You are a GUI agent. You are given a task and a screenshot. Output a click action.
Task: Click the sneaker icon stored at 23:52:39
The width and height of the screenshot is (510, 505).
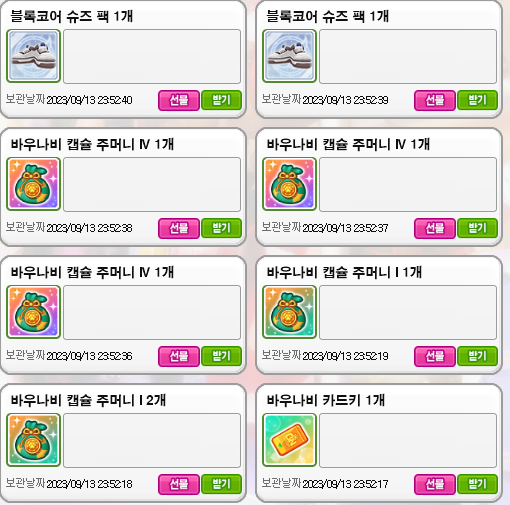pos(289,56)
